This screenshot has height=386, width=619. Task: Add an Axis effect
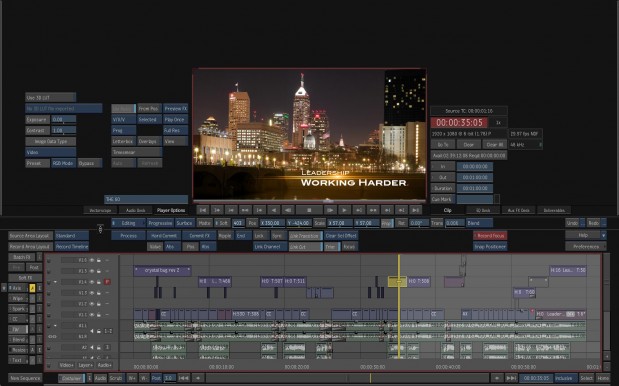[18, 288]
